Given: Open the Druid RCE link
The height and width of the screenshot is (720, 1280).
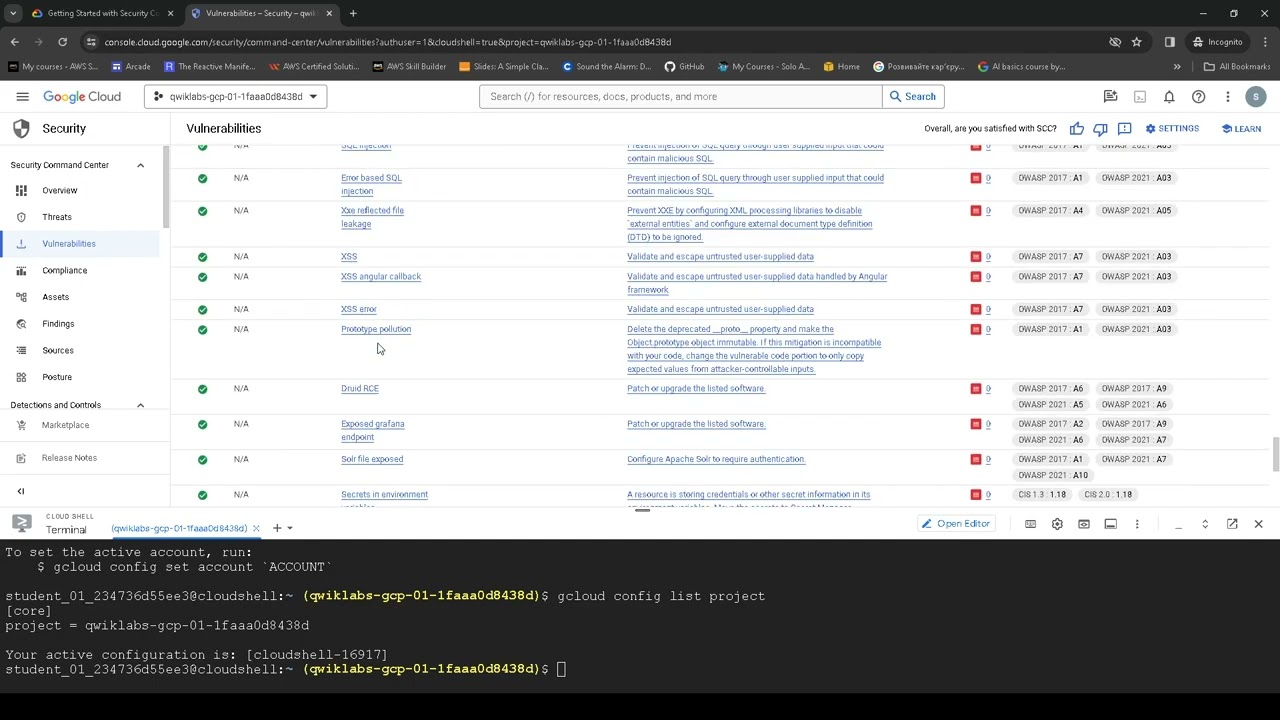Looking at the screenshot, I should point(360,388).
